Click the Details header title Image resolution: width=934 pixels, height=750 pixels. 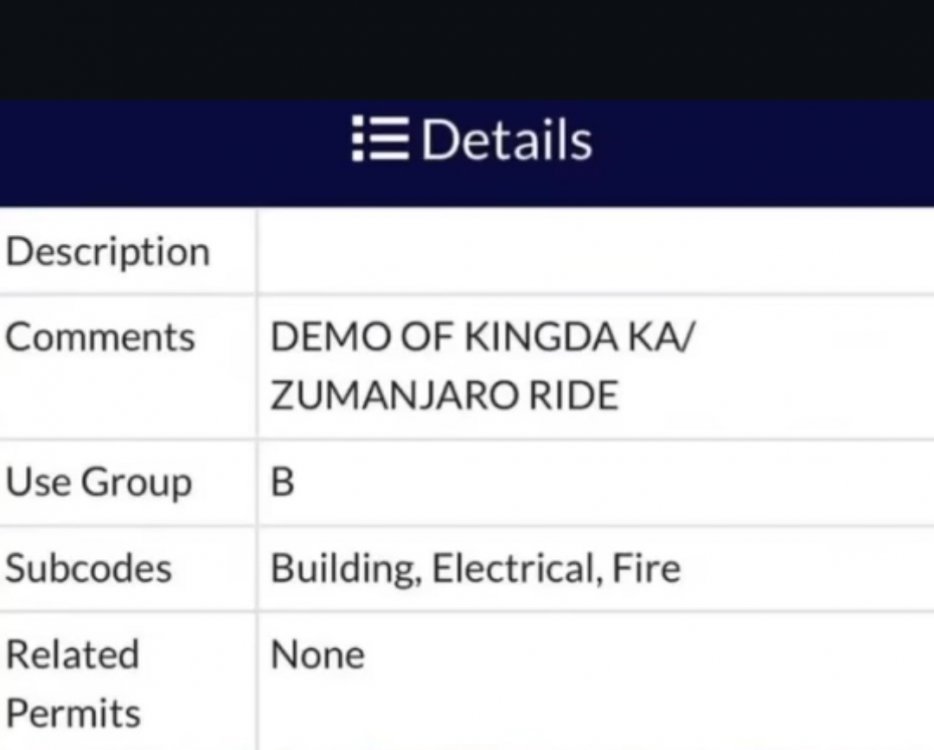(506, 140)
